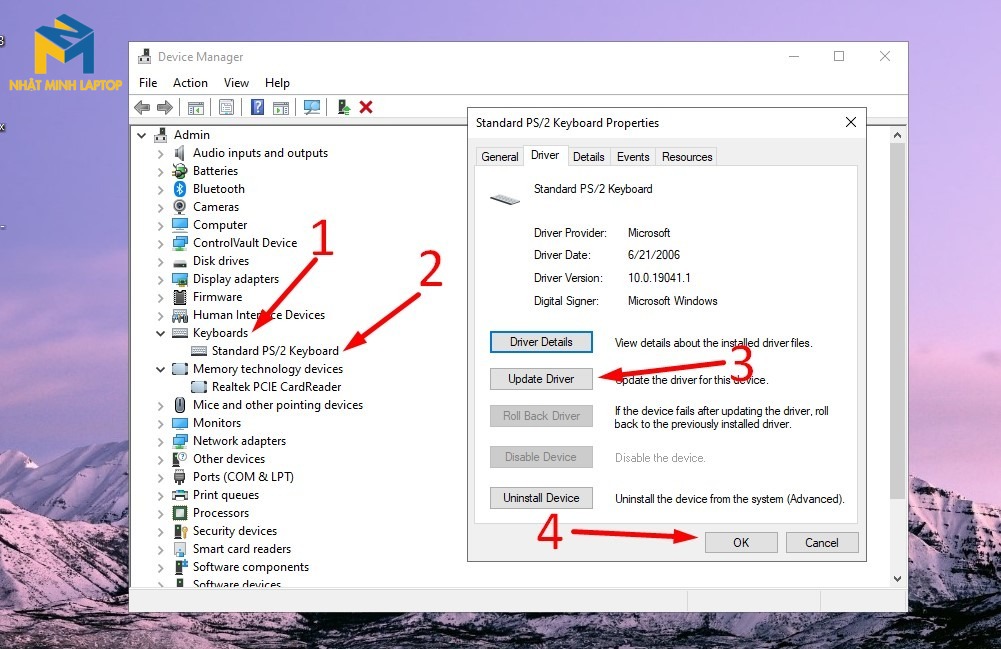Screen dimensions: 1001x649
Task: Click Scan for hardware changes monitor icon
Action: [x=312, y=107]
